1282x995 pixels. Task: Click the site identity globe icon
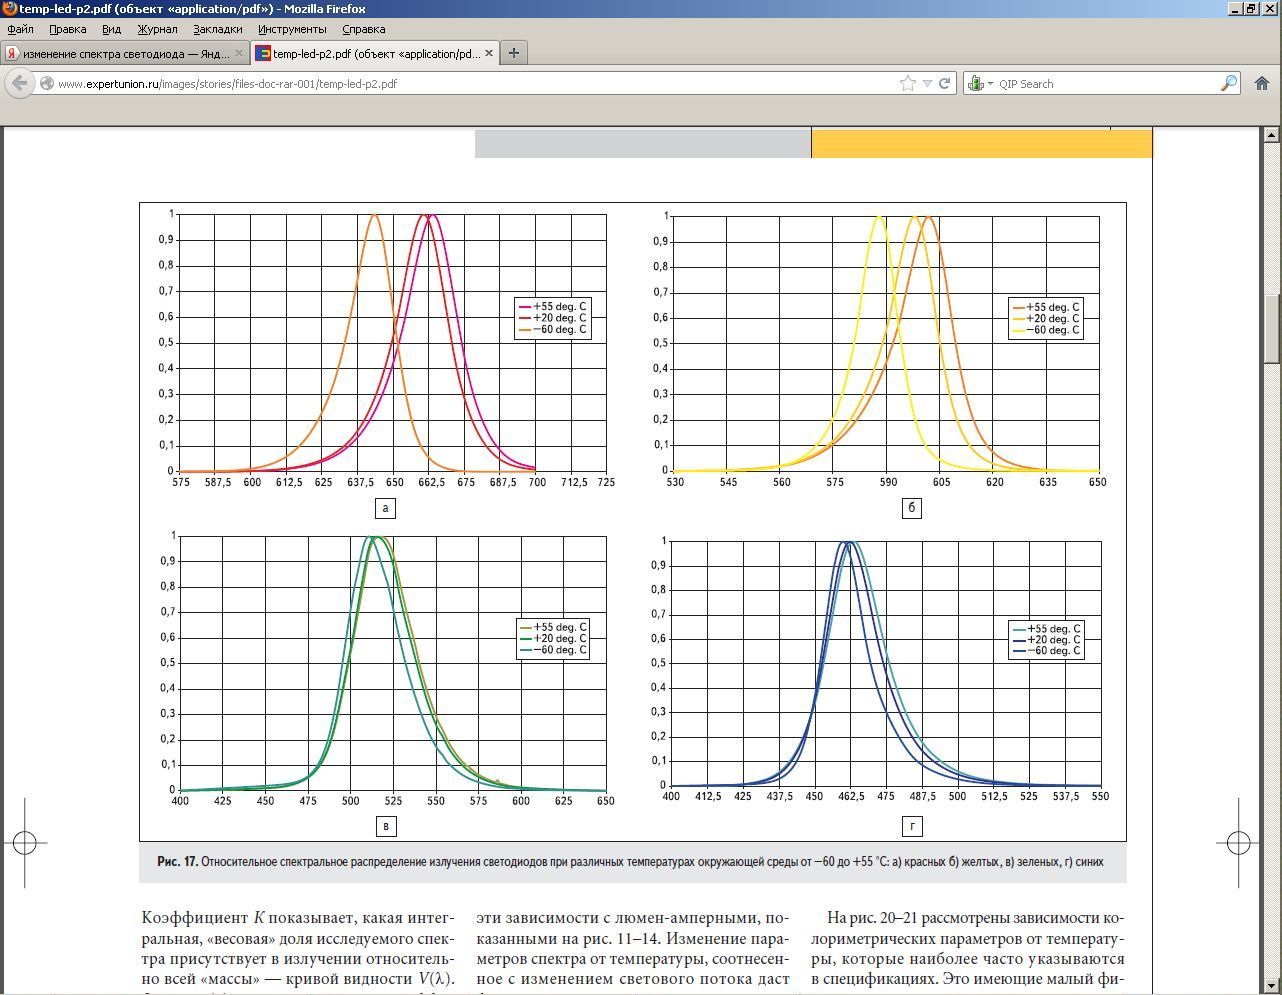(47, 84)
